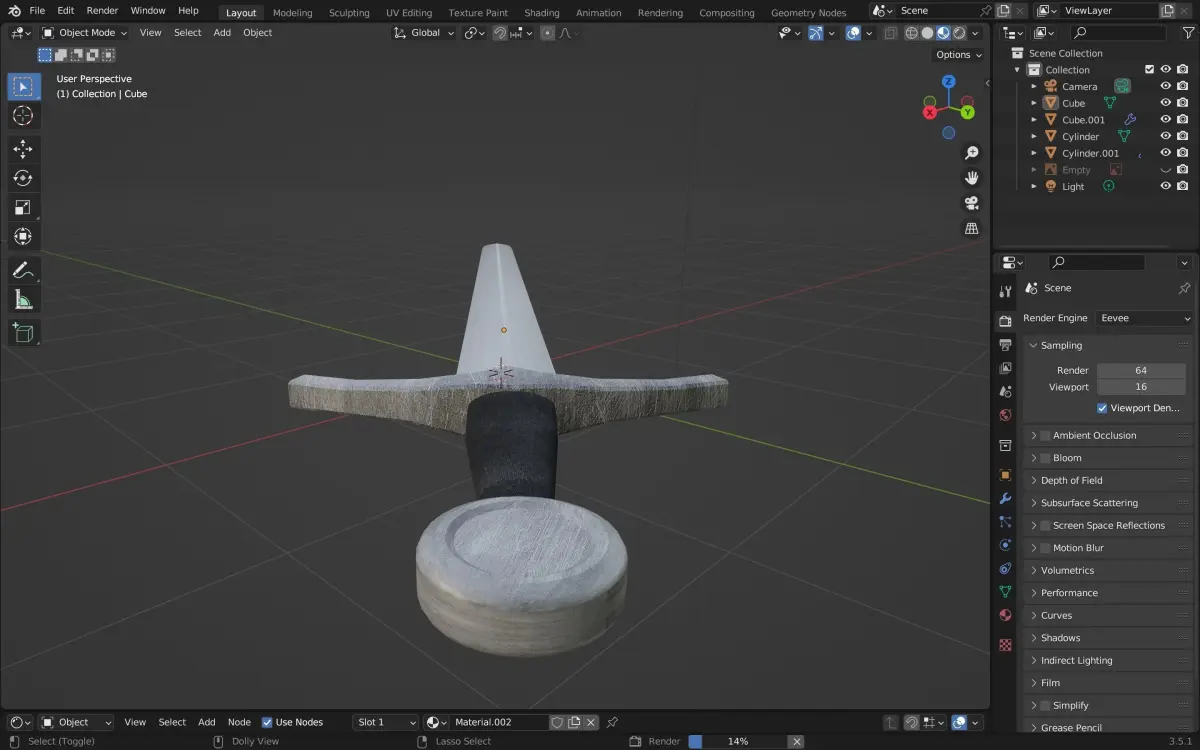This screenshot has height=750, width=1200.
Task: Open the Slot 1 dropdown
Action: pyautogui.click(x=386, y=722)
